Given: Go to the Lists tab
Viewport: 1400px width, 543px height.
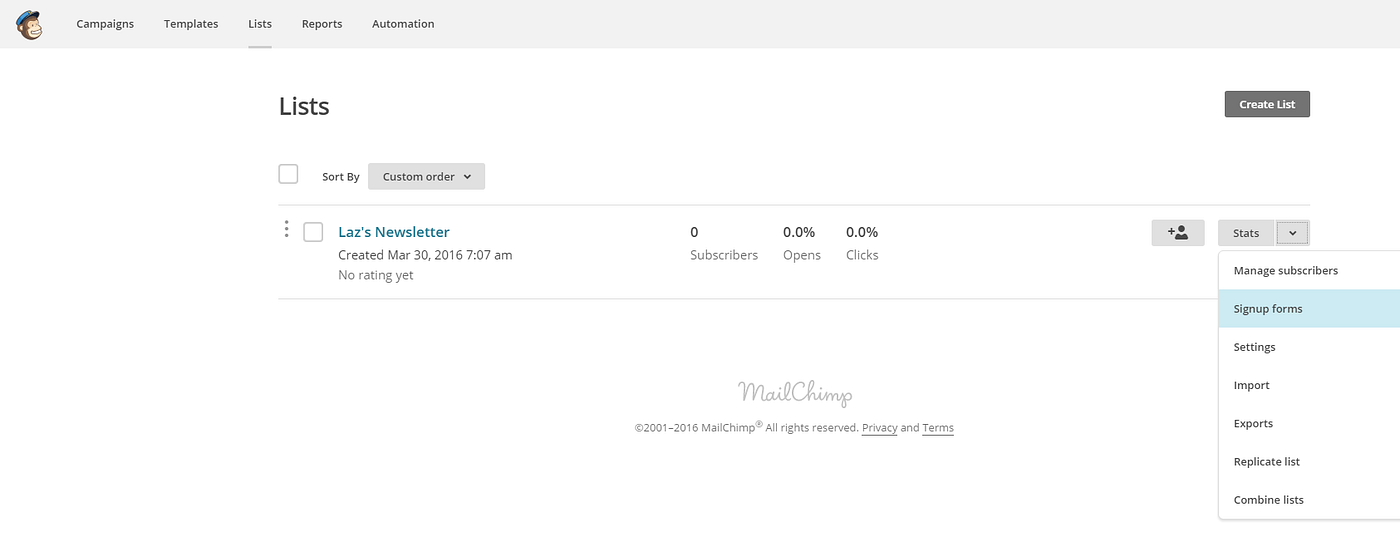Looking at the screenshot, I should pyautogui.click(x=260, y=24).
